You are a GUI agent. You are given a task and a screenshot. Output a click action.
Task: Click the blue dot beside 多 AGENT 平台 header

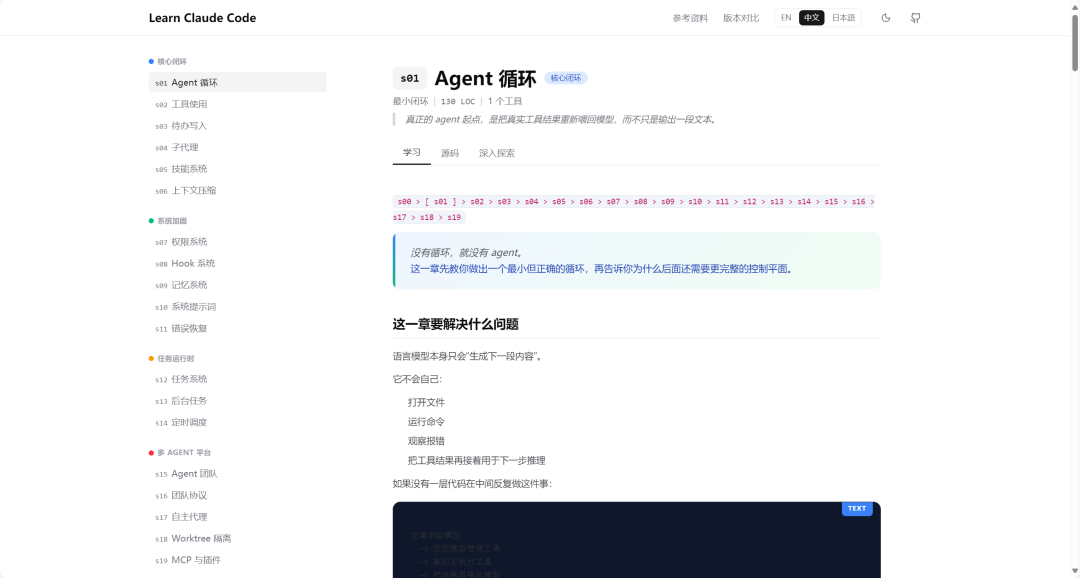click(x=152, y=452)
